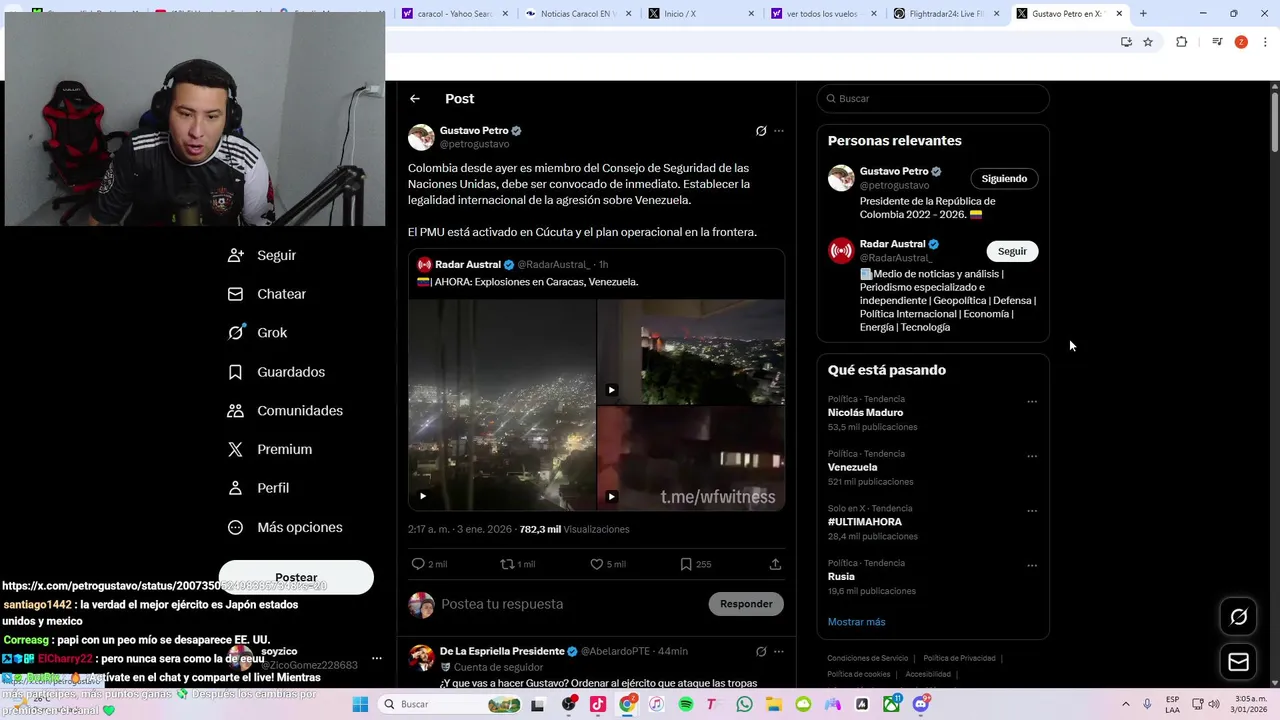Open #ULTIMAHORA trending topic
Screen dimensions: 1280x720
pos(865,522)
